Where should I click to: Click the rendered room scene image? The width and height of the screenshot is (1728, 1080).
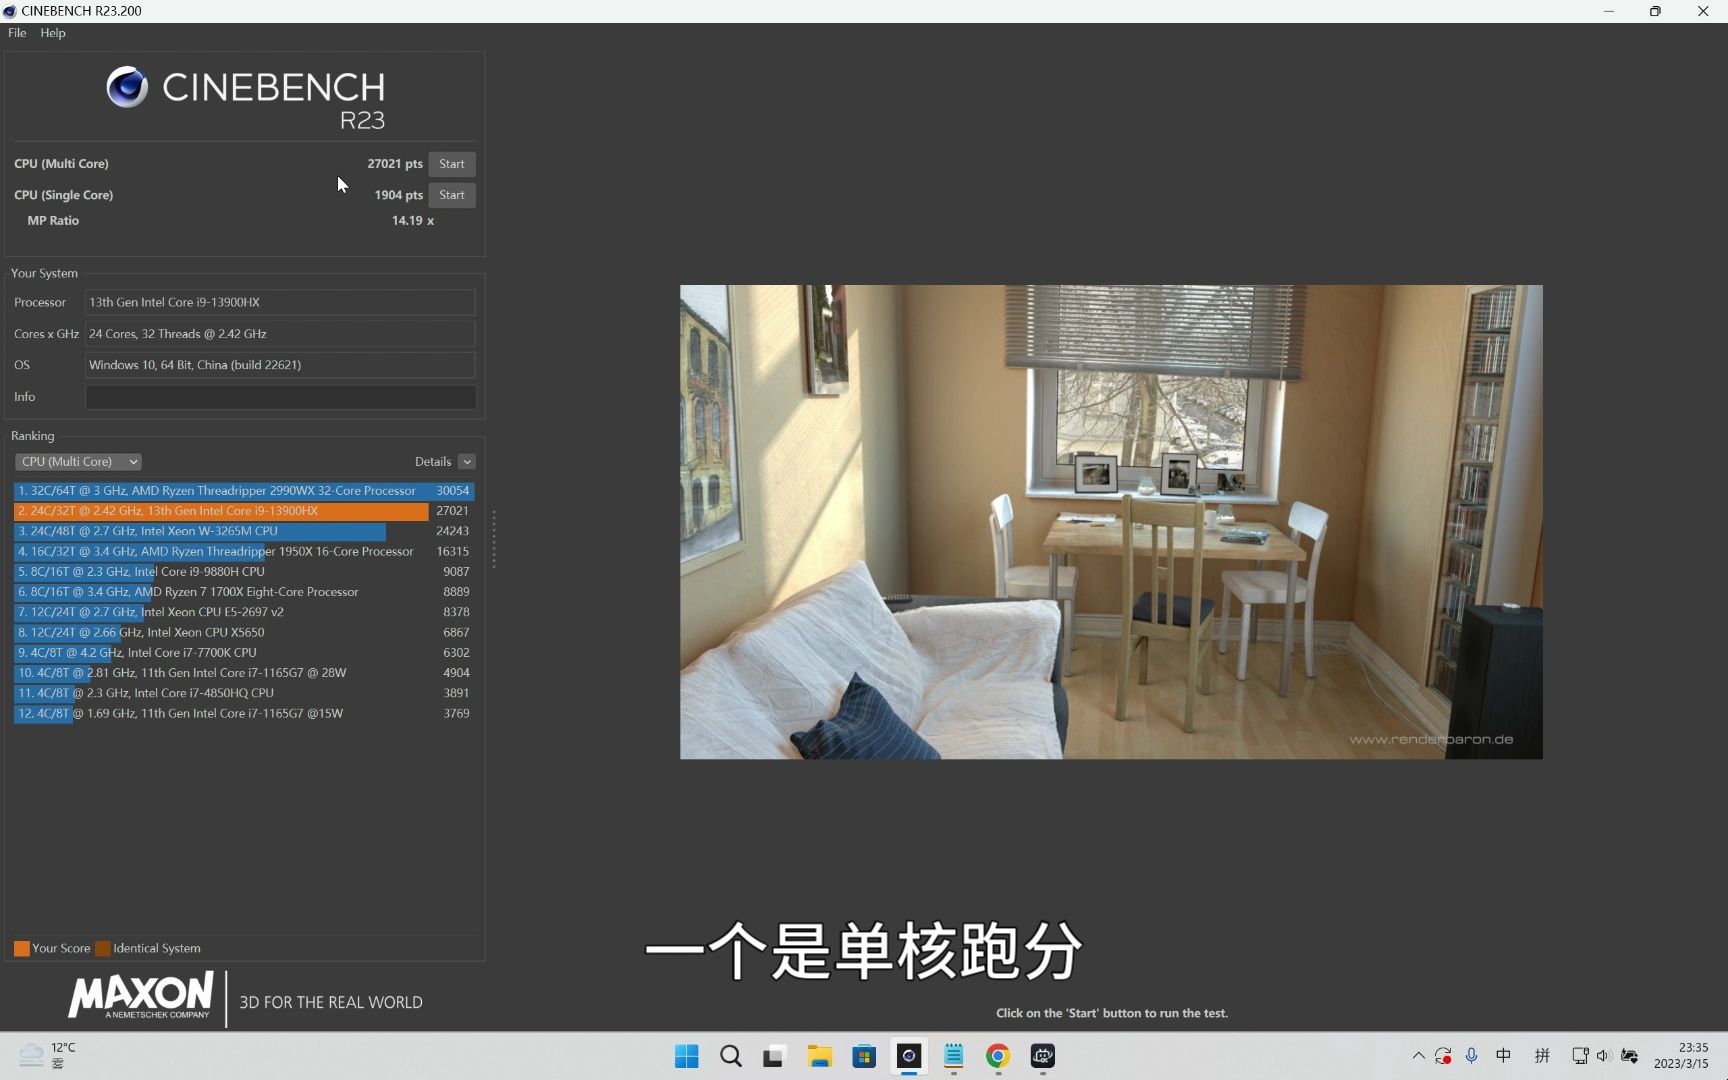(1111, 522)
